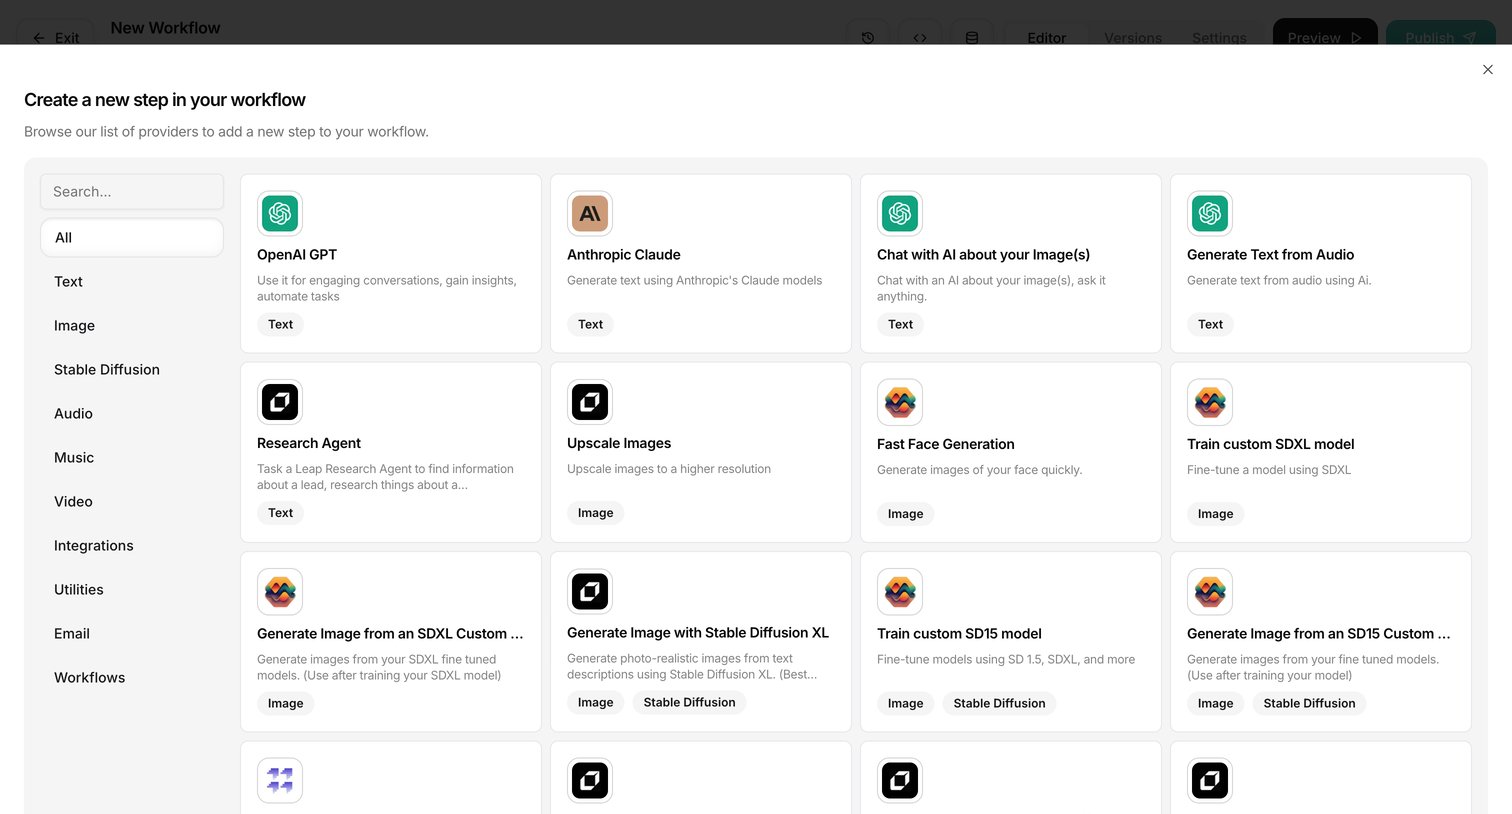Image resolution: width=1512 pixels, height=814 pixels.
Task: Click the Text tag on Research Agent card
Action: [x=281, y=513]
